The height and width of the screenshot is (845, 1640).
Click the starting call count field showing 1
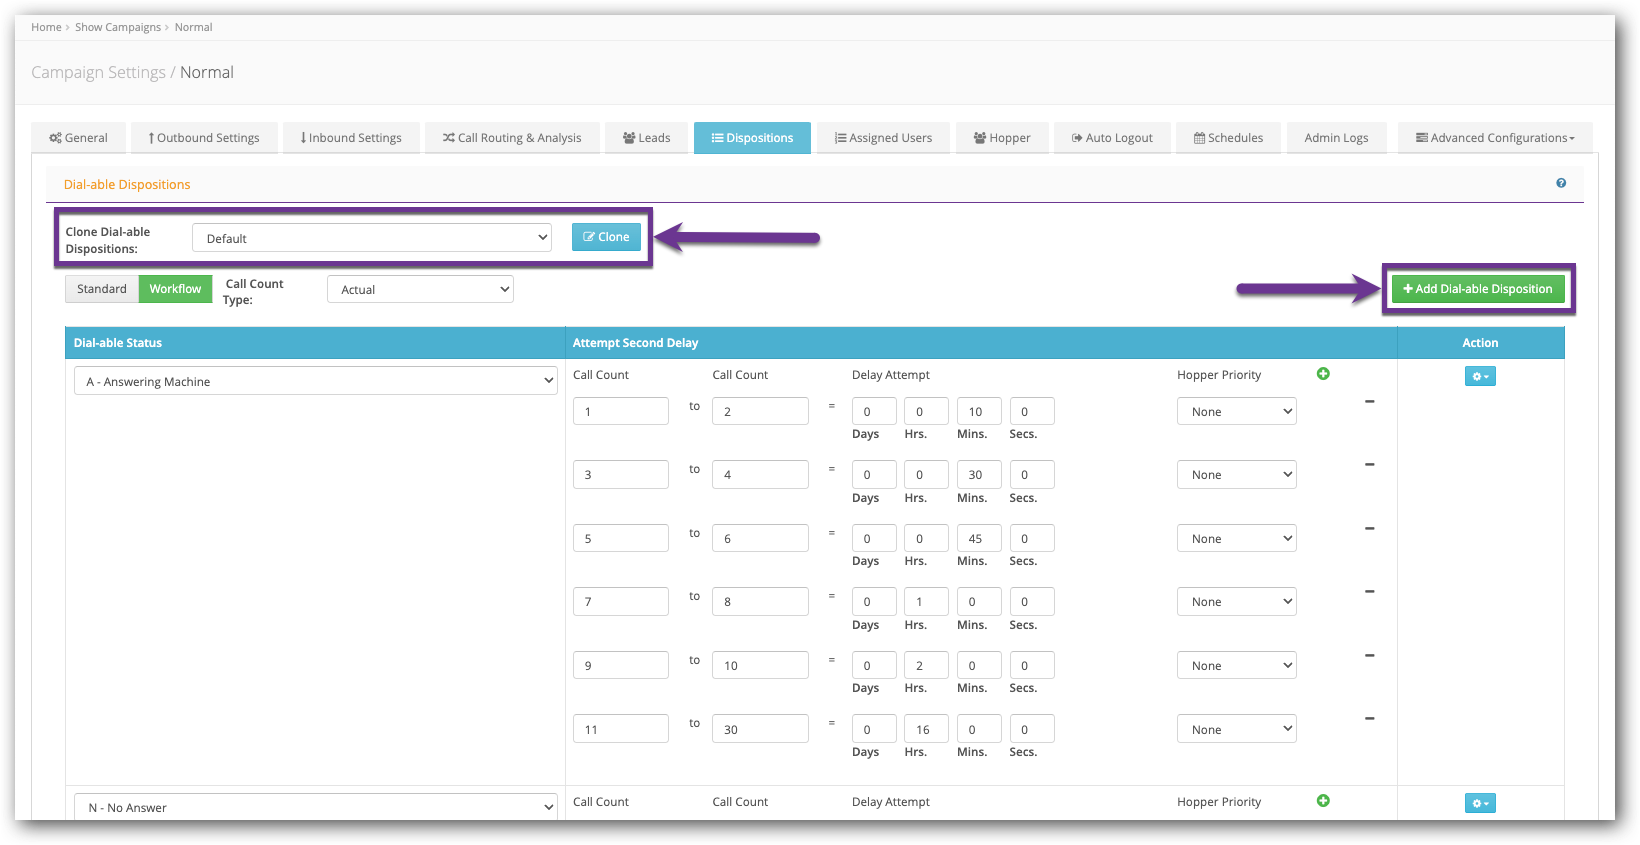click(621, 411)
